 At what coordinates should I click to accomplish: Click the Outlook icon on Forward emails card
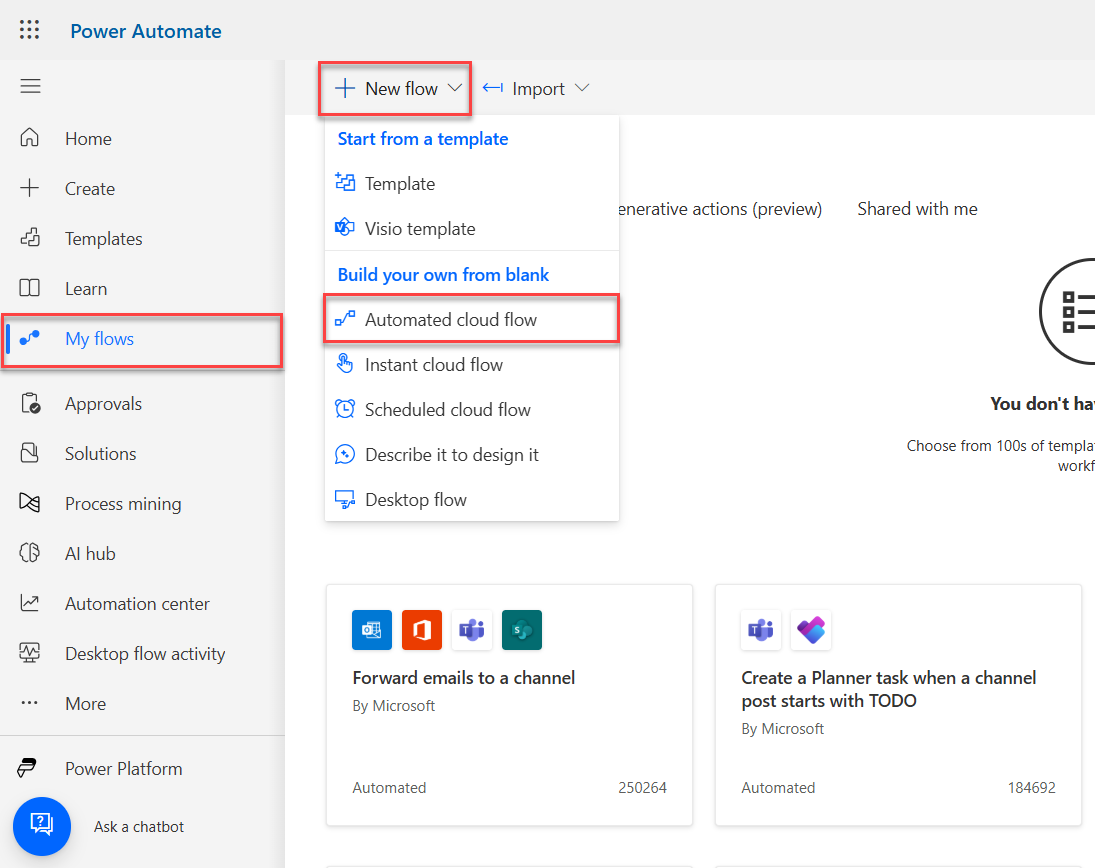tap(372, 630)
